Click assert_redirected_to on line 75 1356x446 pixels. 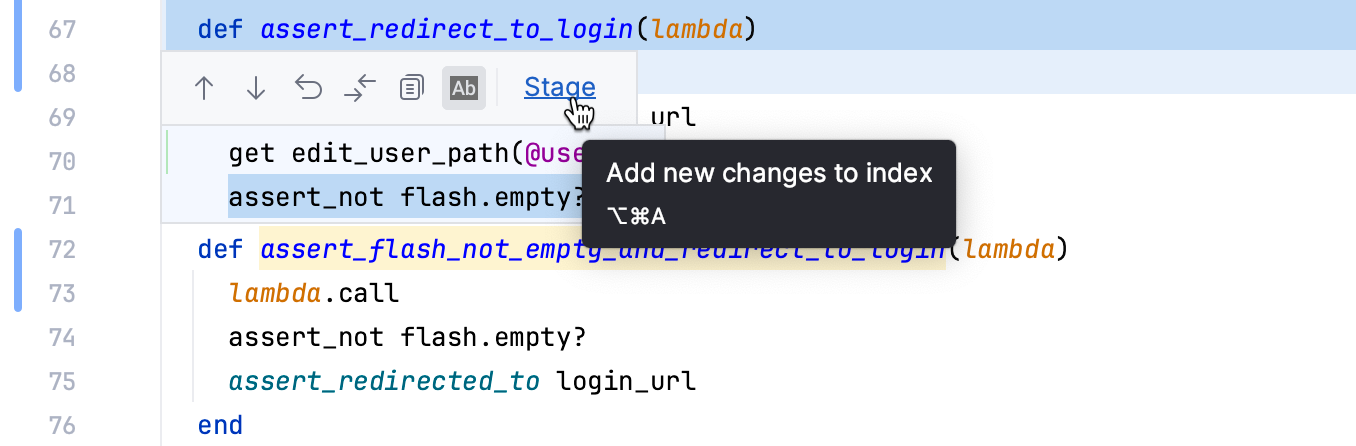(x=384, y=381)
